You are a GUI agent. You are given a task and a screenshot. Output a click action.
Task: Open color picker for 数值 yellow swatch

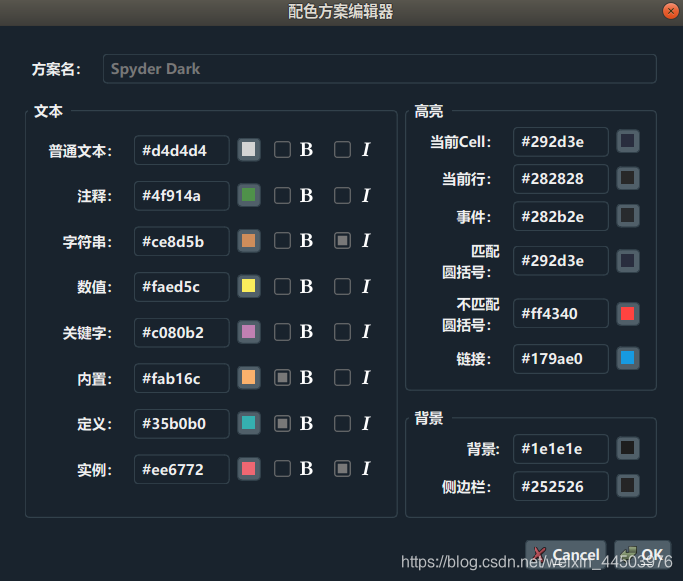(249, 286)
